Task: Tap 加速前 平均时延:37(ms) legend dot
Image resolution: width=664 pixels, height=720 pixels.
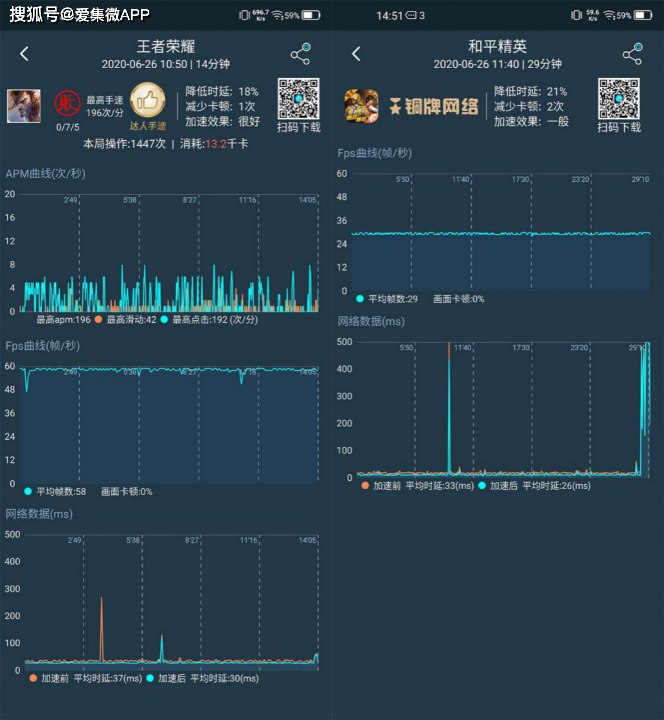Action: click(33, 678)
